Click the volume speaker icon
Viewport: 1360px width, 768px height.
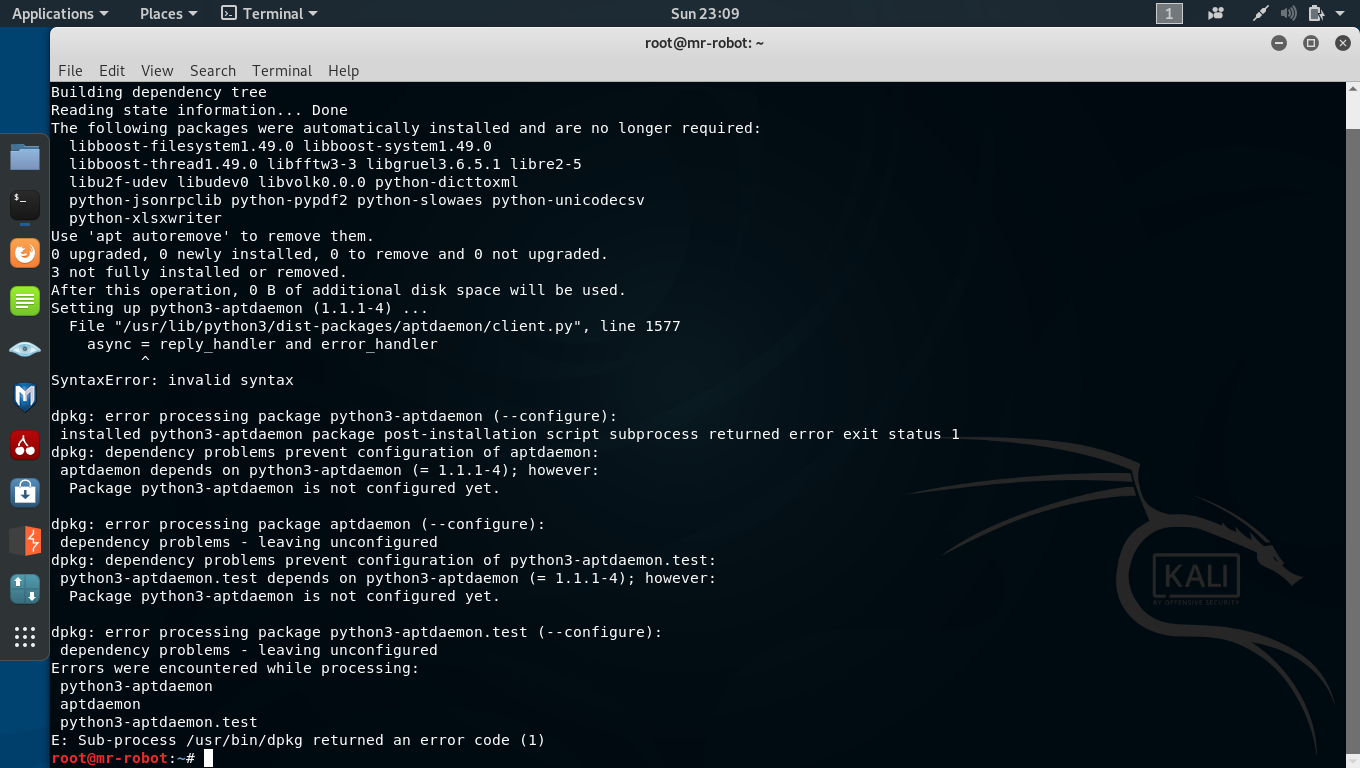pyautogui.click(x=1288, y=14)
